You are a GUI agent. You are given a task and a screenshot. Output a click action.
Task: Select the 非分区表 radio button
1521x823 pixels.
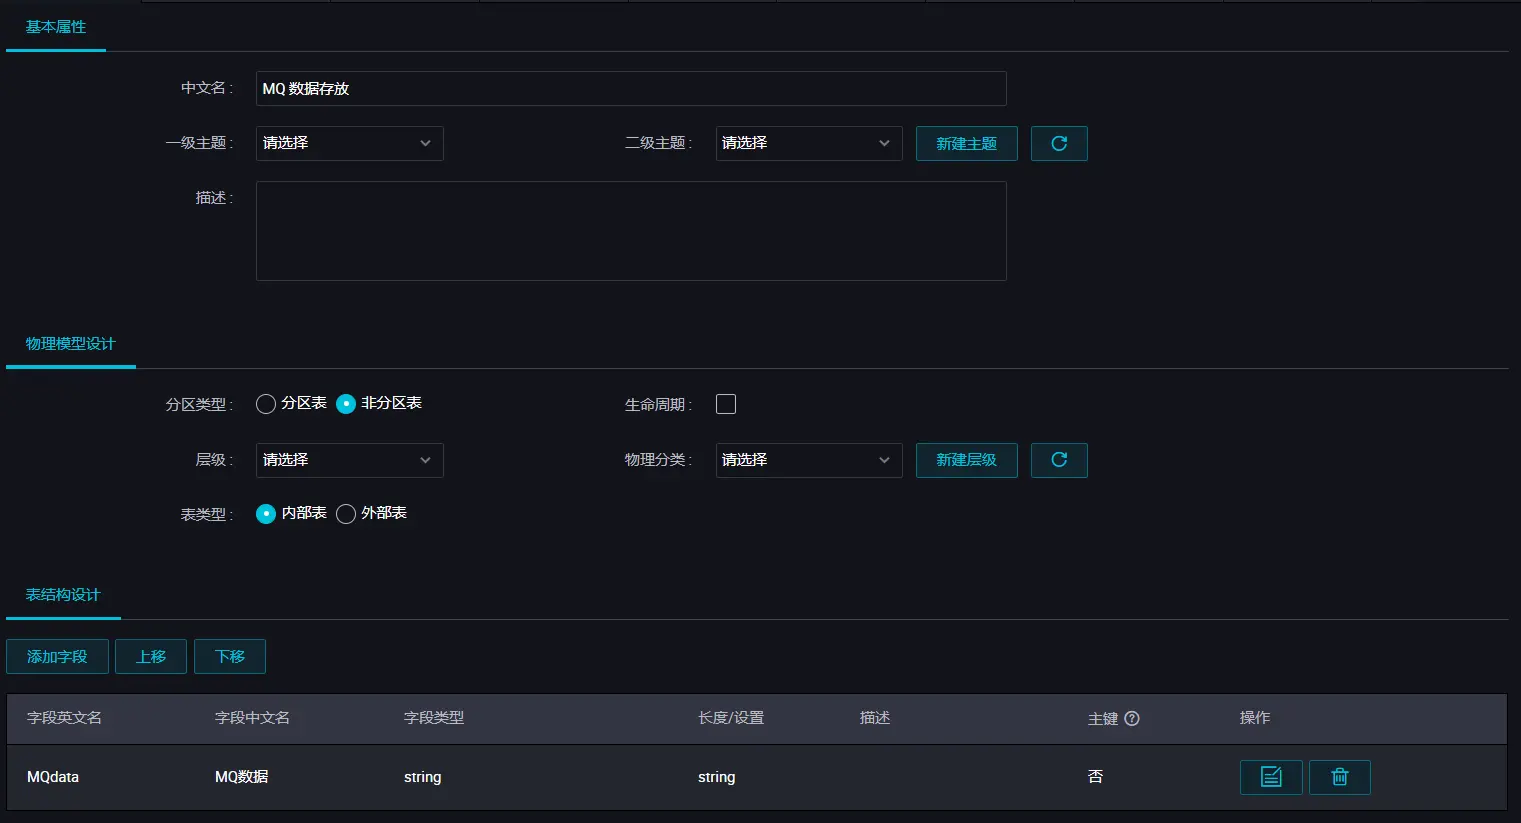[x=345, y=403]
